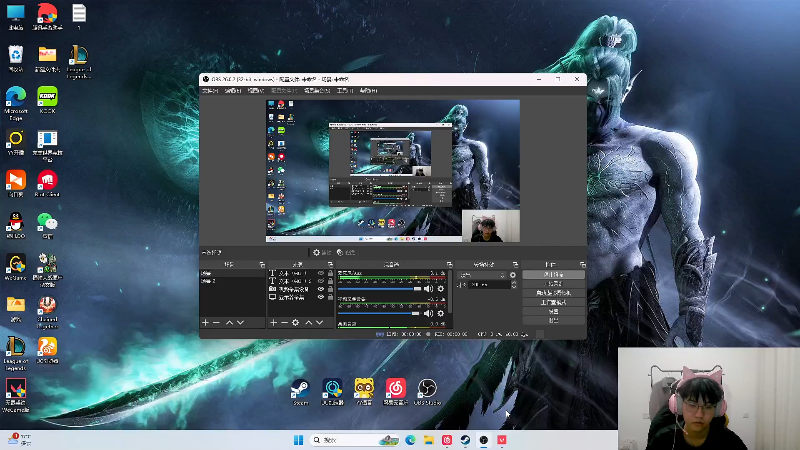800x450 pixels.
Task: Toggle visibility of the video capture device source
Action: [x=321, y=289]
